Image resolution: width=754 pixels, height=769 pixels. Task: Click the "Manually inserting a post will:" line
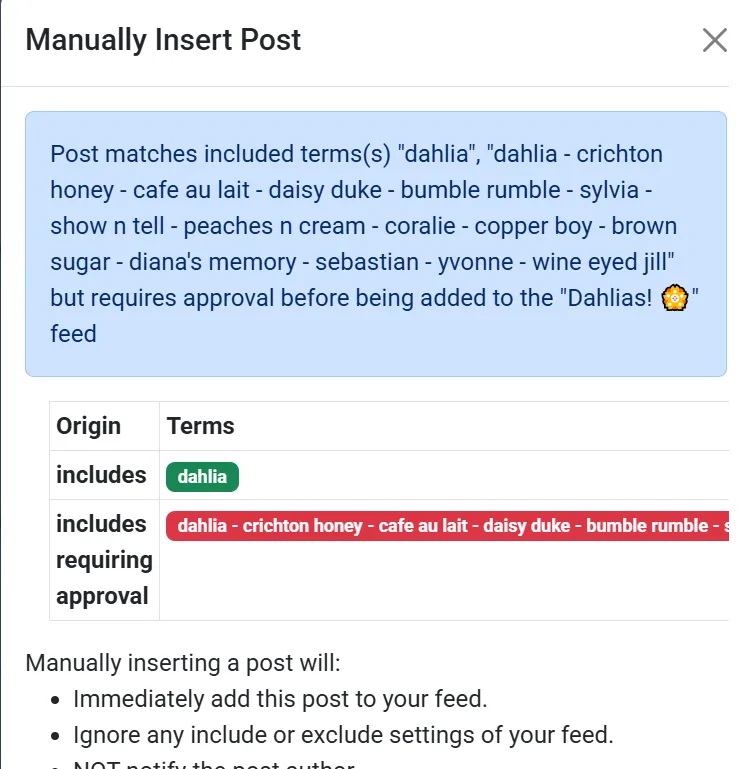click(x=183, y=663)
